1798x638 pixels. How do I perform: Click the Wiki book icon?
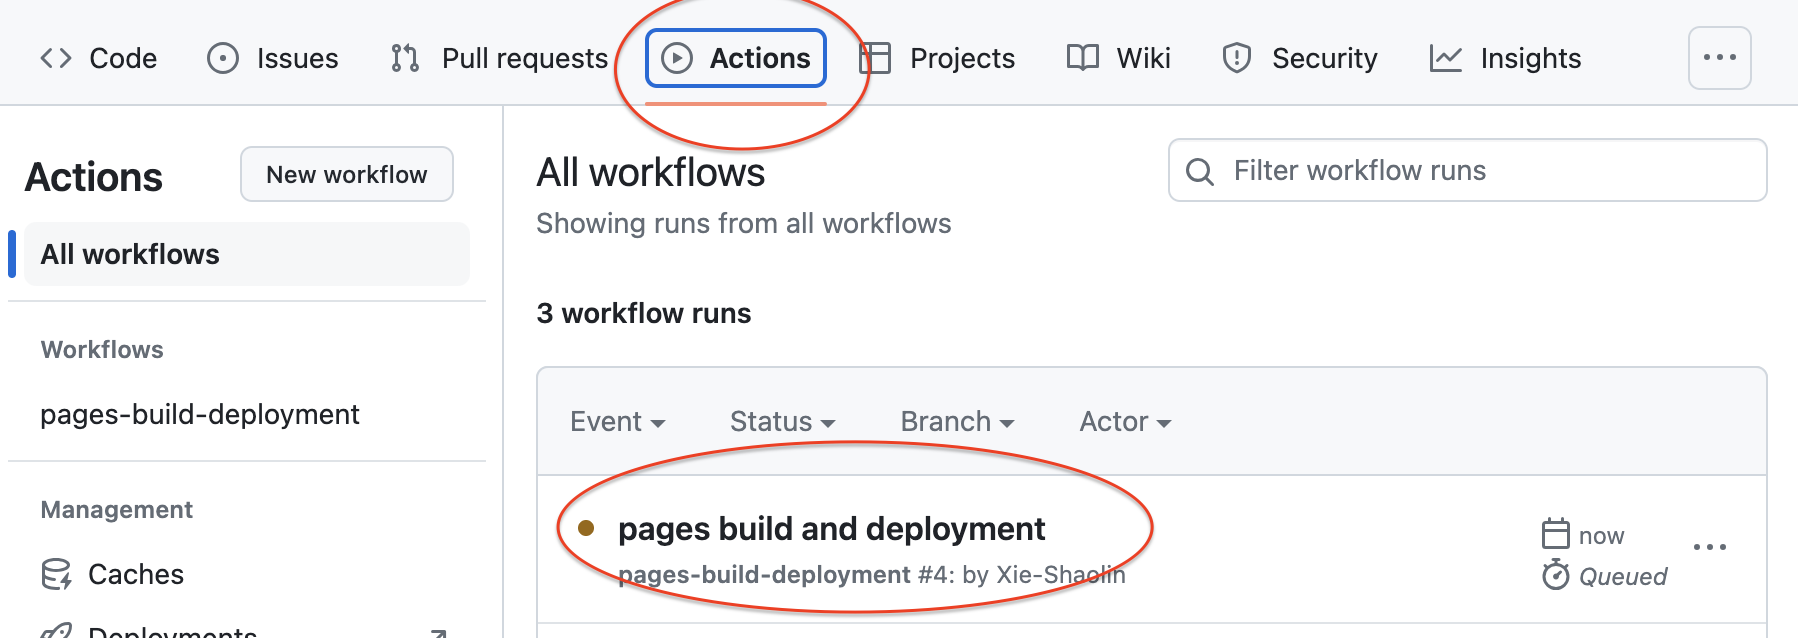click(1083, 58)
